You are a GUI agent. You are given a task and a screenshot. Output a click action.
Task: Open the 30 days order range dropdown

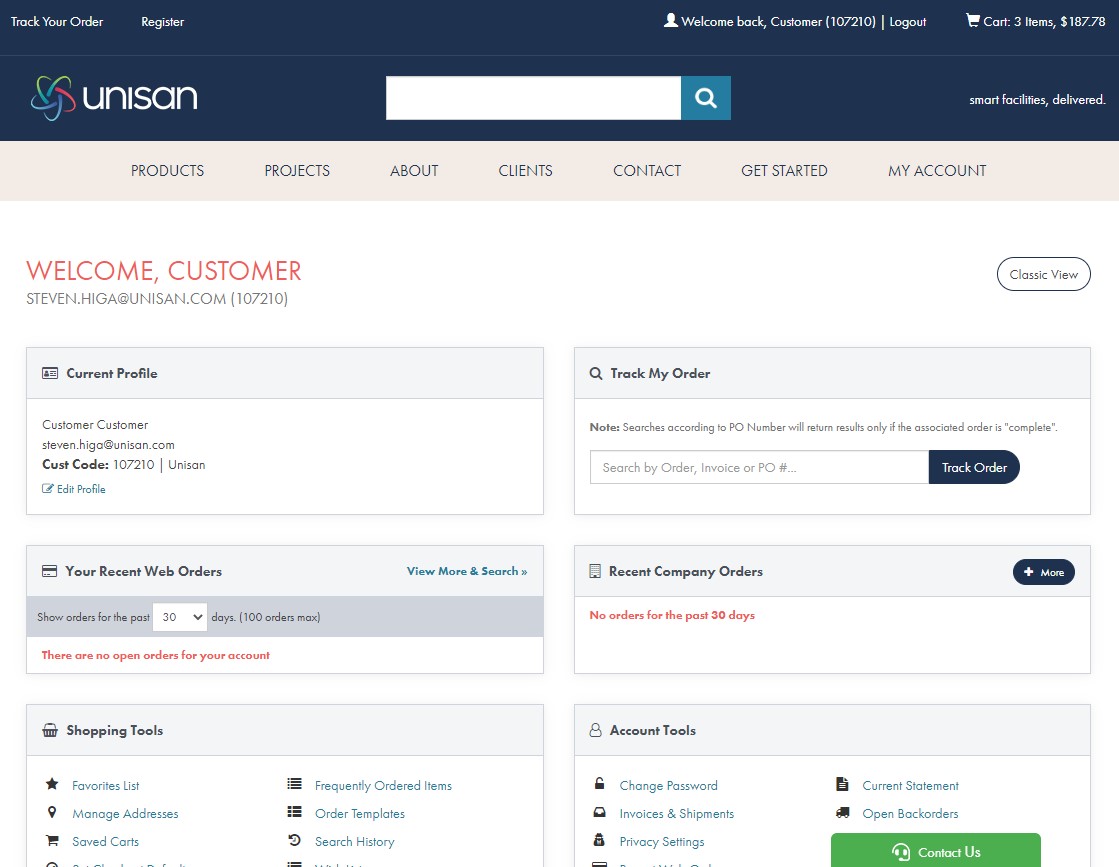[x=180, y=617]
